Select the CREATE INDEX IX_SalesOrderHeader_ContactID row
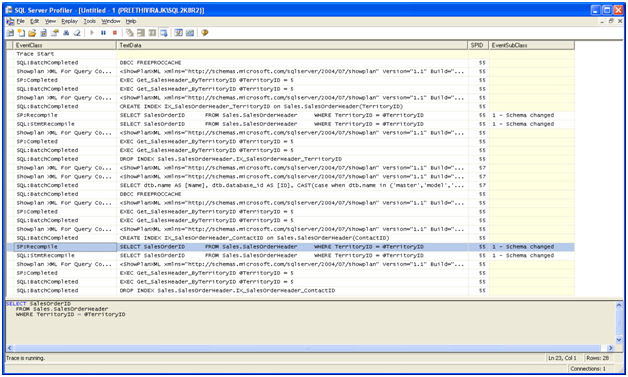This screenshot has height=377, width=628. tap(291, 238)
